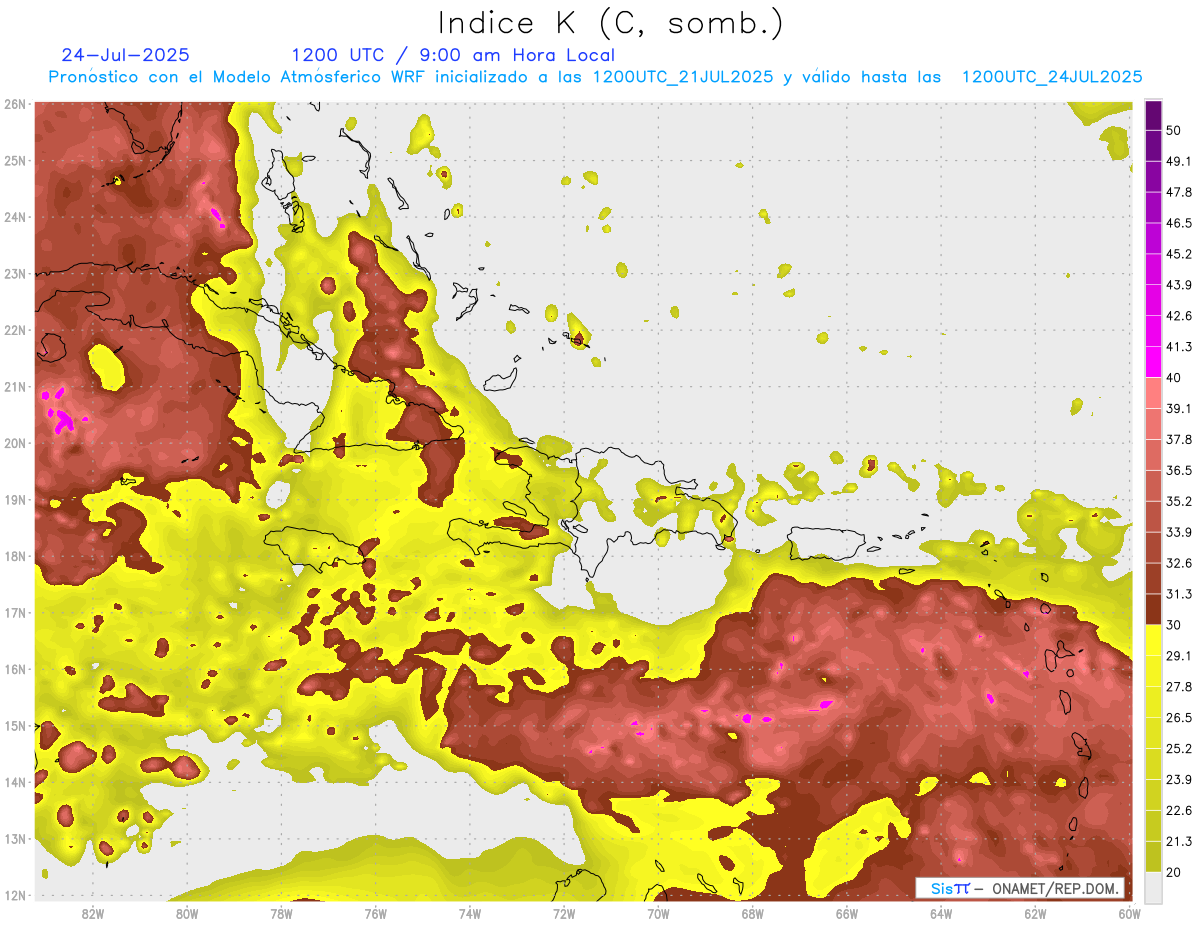Click the '60W' longitude label
Image resolution: width=1200 pixels, height=927 pixels.
coord(1129,914)
